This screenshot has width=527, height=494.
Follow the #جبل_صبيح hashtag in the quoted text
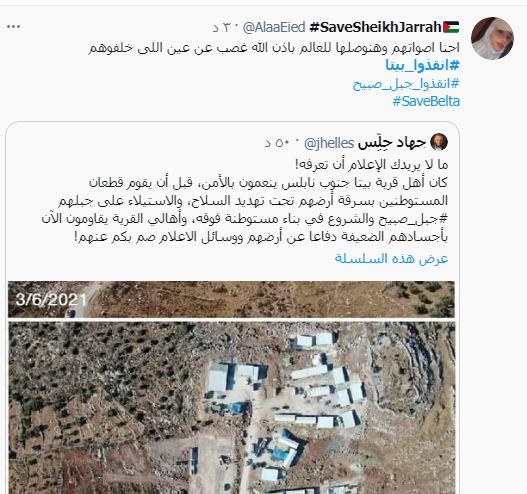coord(413,219)
